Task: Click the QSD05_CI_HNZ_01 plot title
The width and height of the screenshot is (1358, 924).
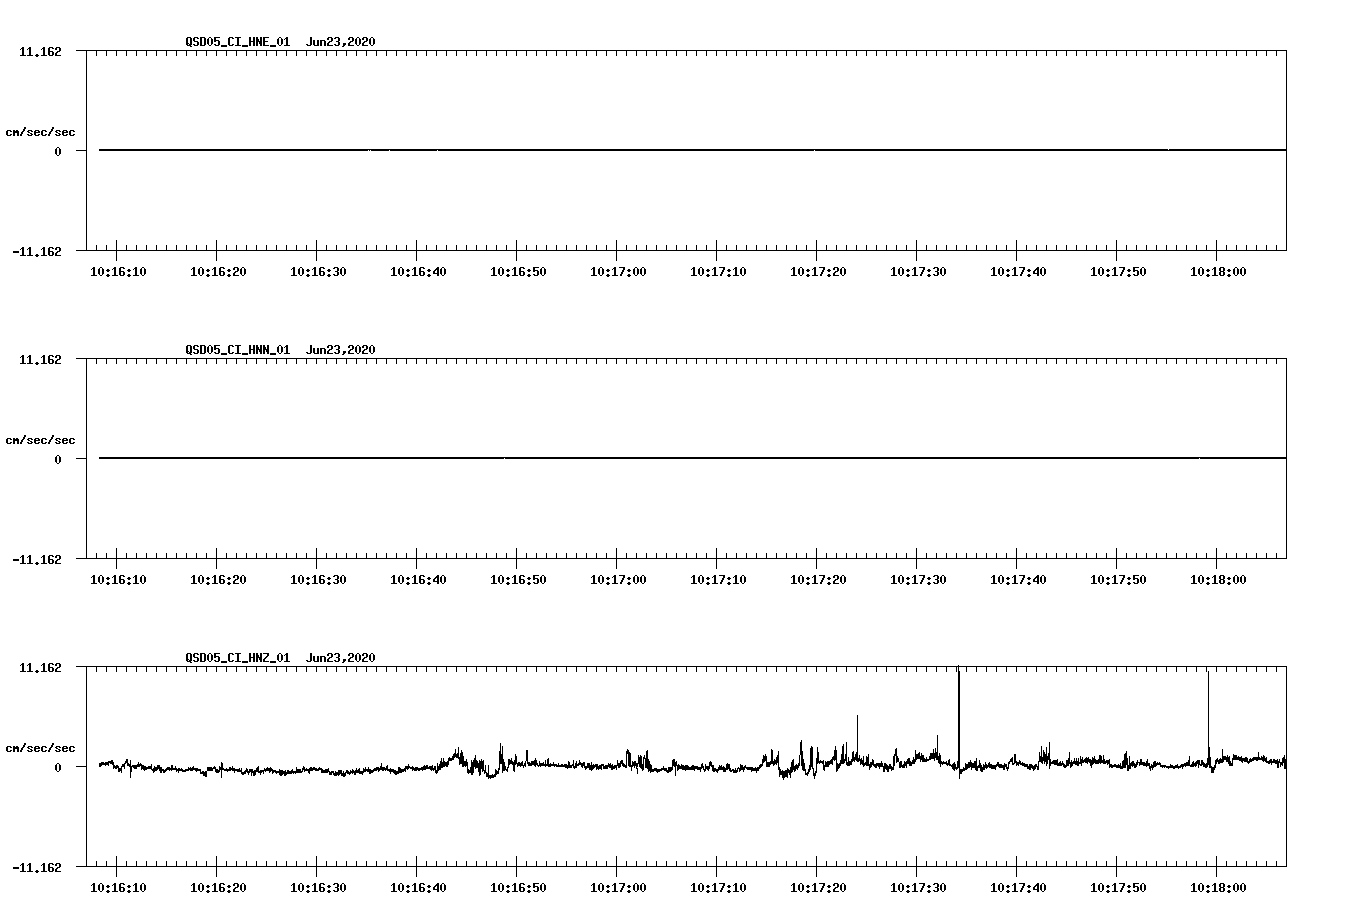Action: point(238,658)
